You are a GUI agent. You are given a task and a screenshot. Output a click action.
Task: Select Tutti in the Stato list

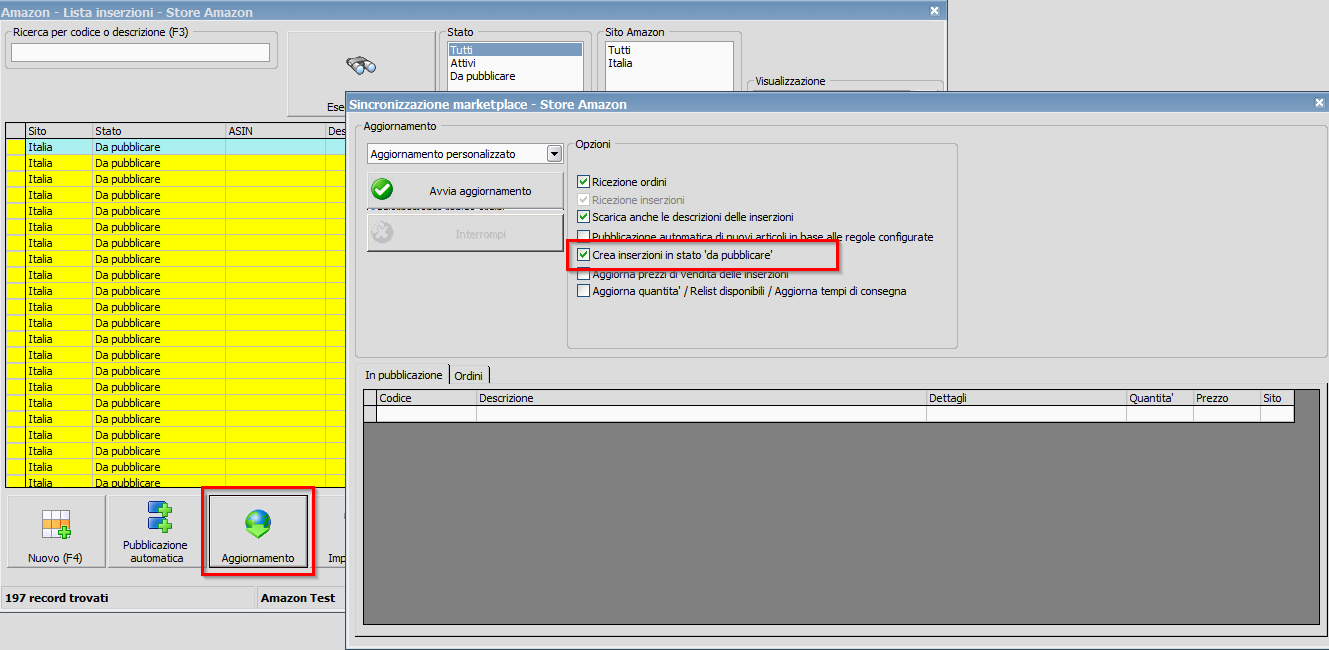(515, 50)
